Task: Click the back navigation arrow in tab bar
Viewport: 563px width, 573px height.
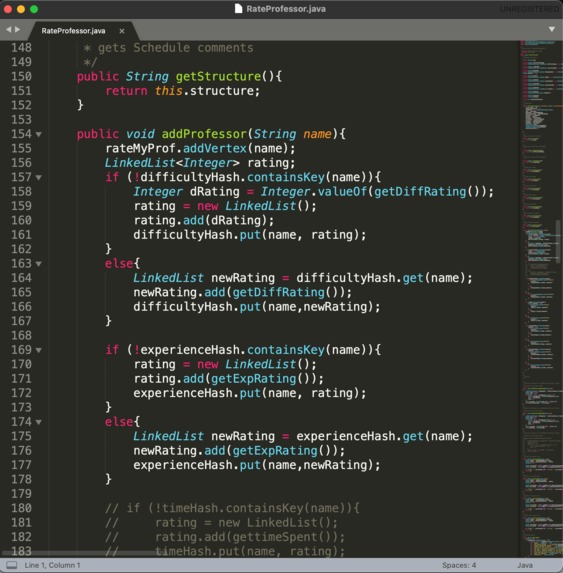Action: click(x=8, y=29)
